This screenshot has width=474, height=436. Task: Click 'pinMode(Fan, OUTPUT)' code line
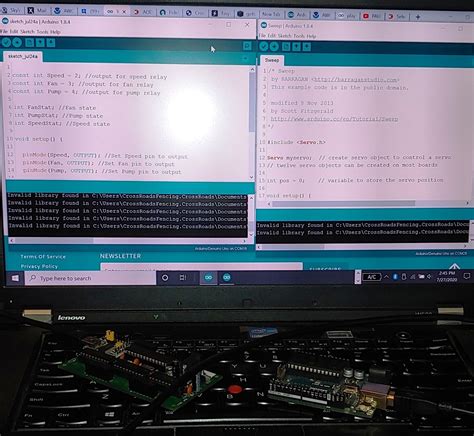pos(98,164)
